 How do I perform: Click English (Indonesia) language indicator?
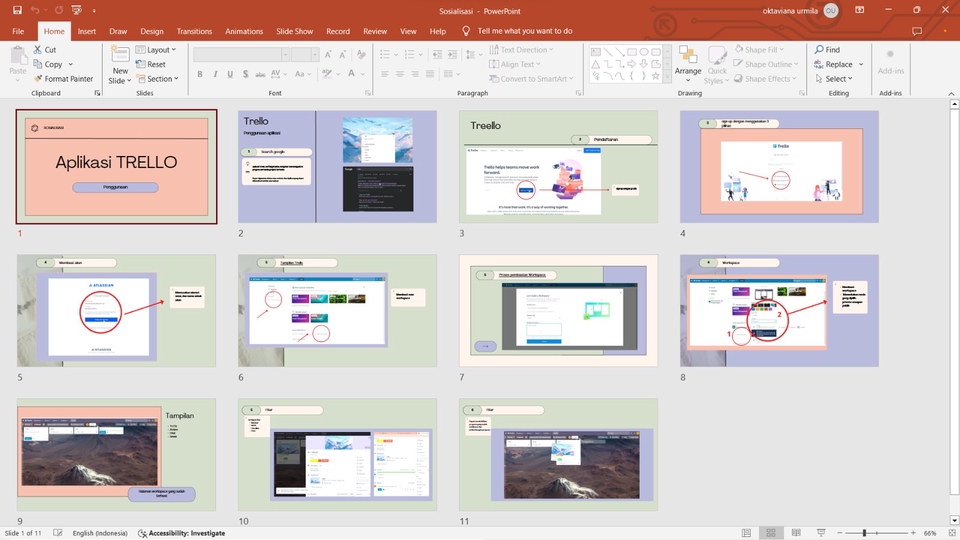(x=100, y=533)
